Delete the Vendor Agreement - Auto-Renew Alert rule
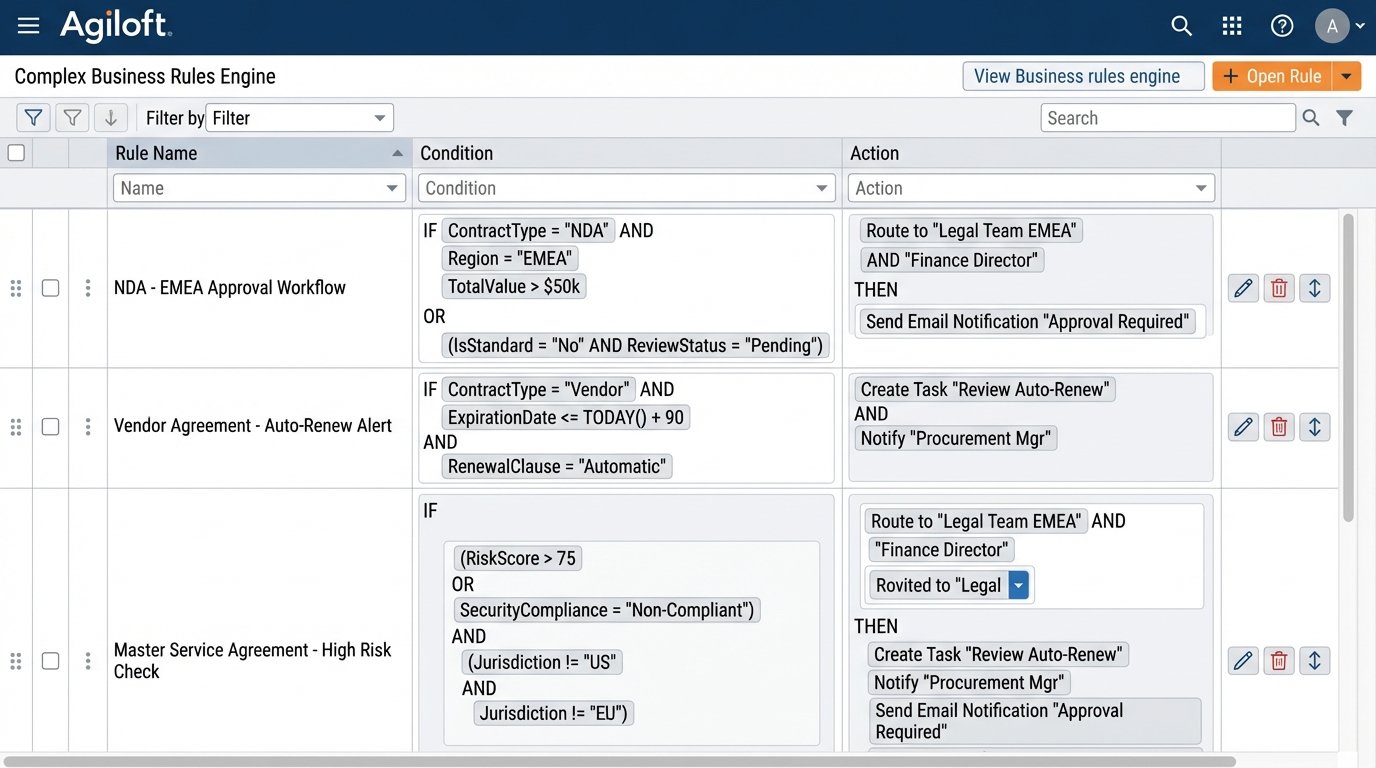 [x=1278, y=426]
